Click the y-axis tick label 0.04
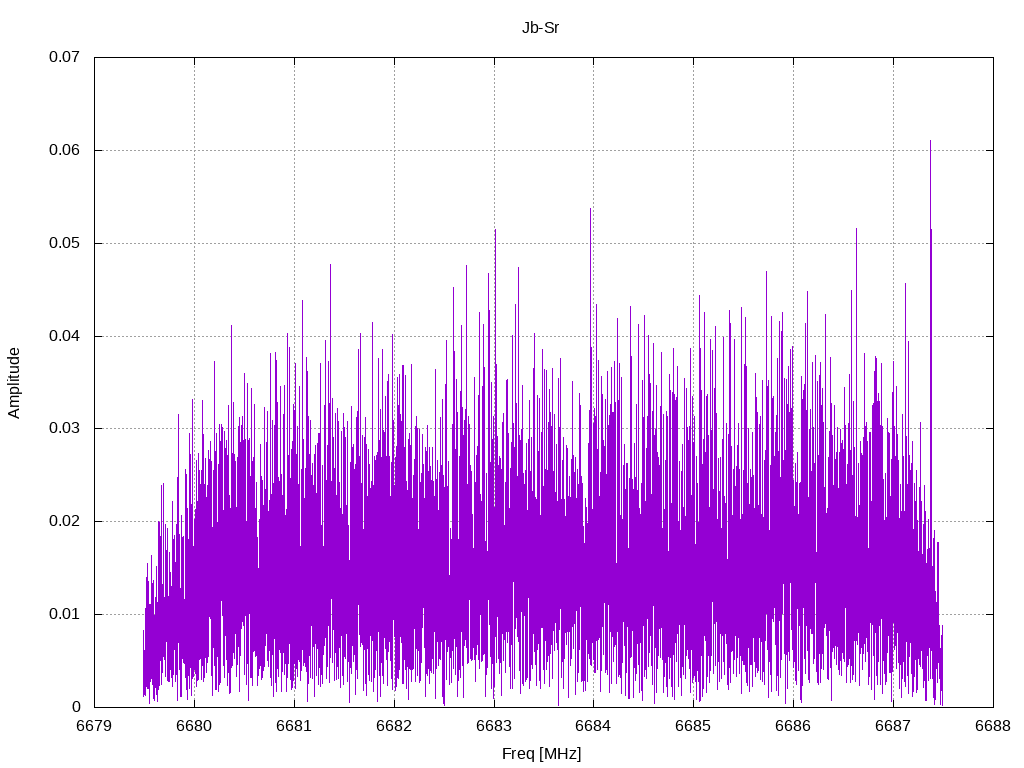 click(64, 336)
